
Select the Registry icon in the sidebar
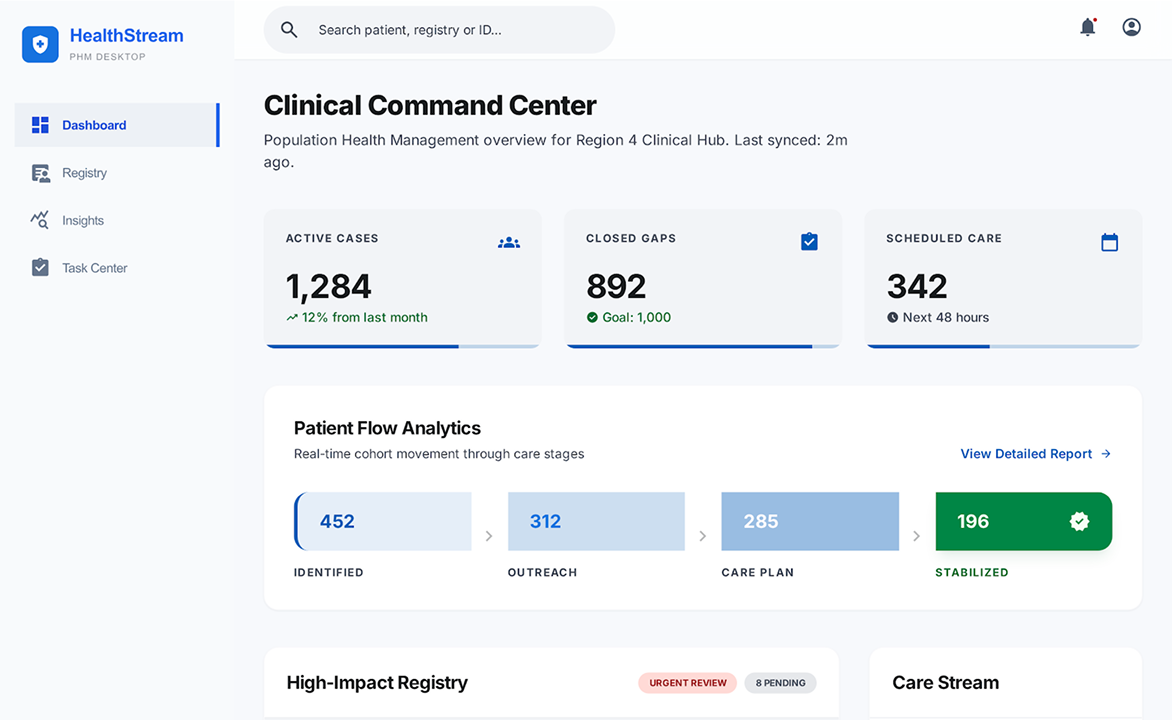point(41,172)
